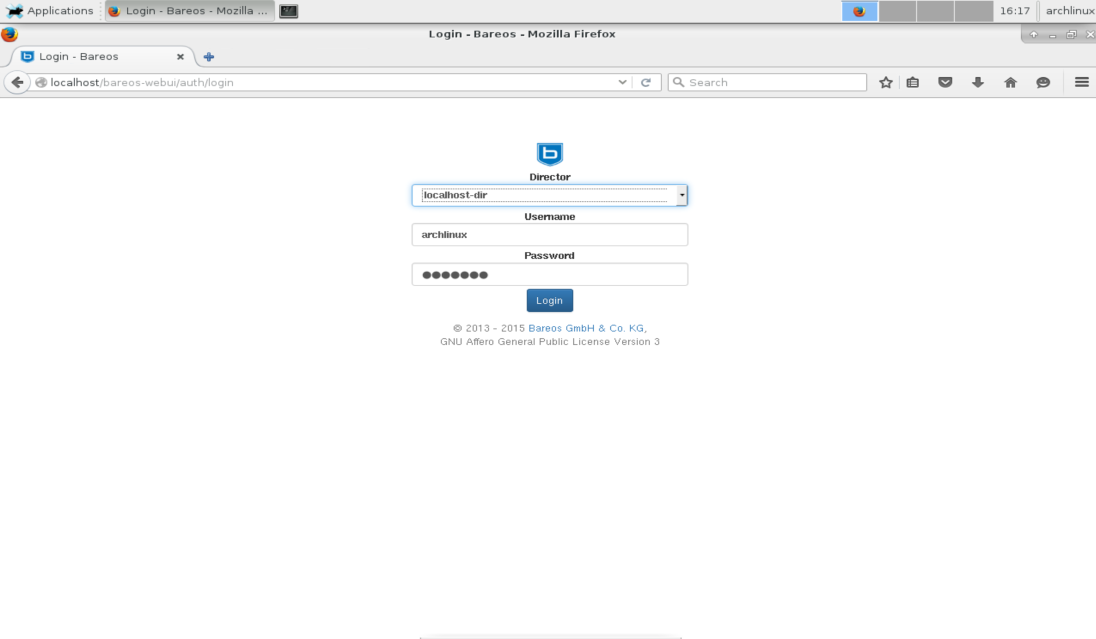1096x639 pixels.
Task: Open the Applications menu in top panel
Action: pyautogui.click(x=50, y=10)
